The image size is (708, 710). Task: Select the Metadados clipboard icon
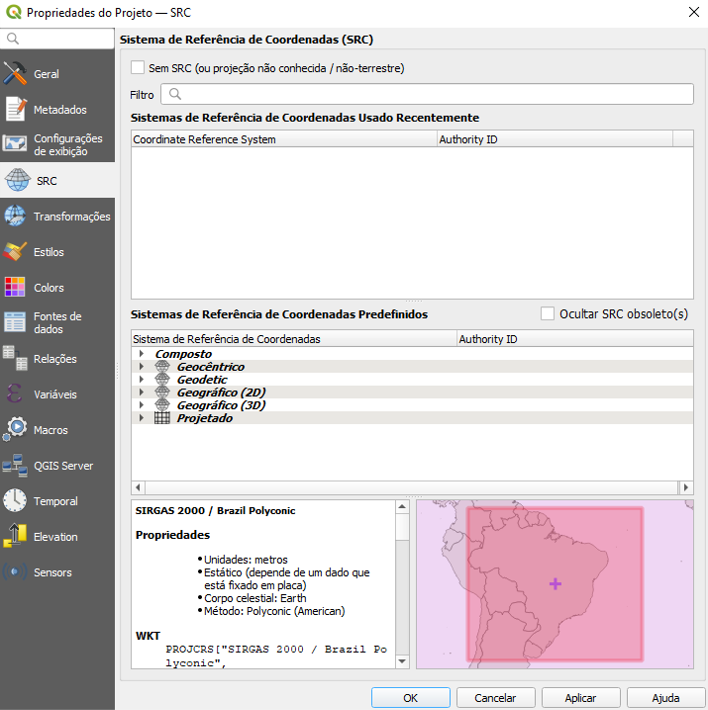16,109
